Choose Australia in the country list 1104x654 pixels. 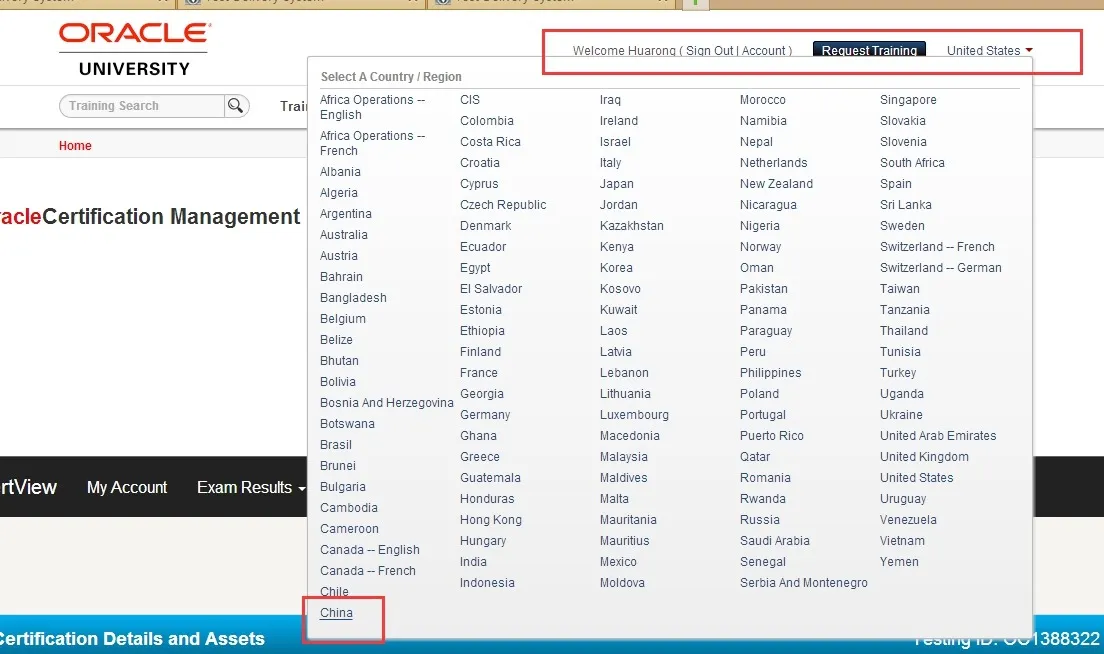pos(344,234)
